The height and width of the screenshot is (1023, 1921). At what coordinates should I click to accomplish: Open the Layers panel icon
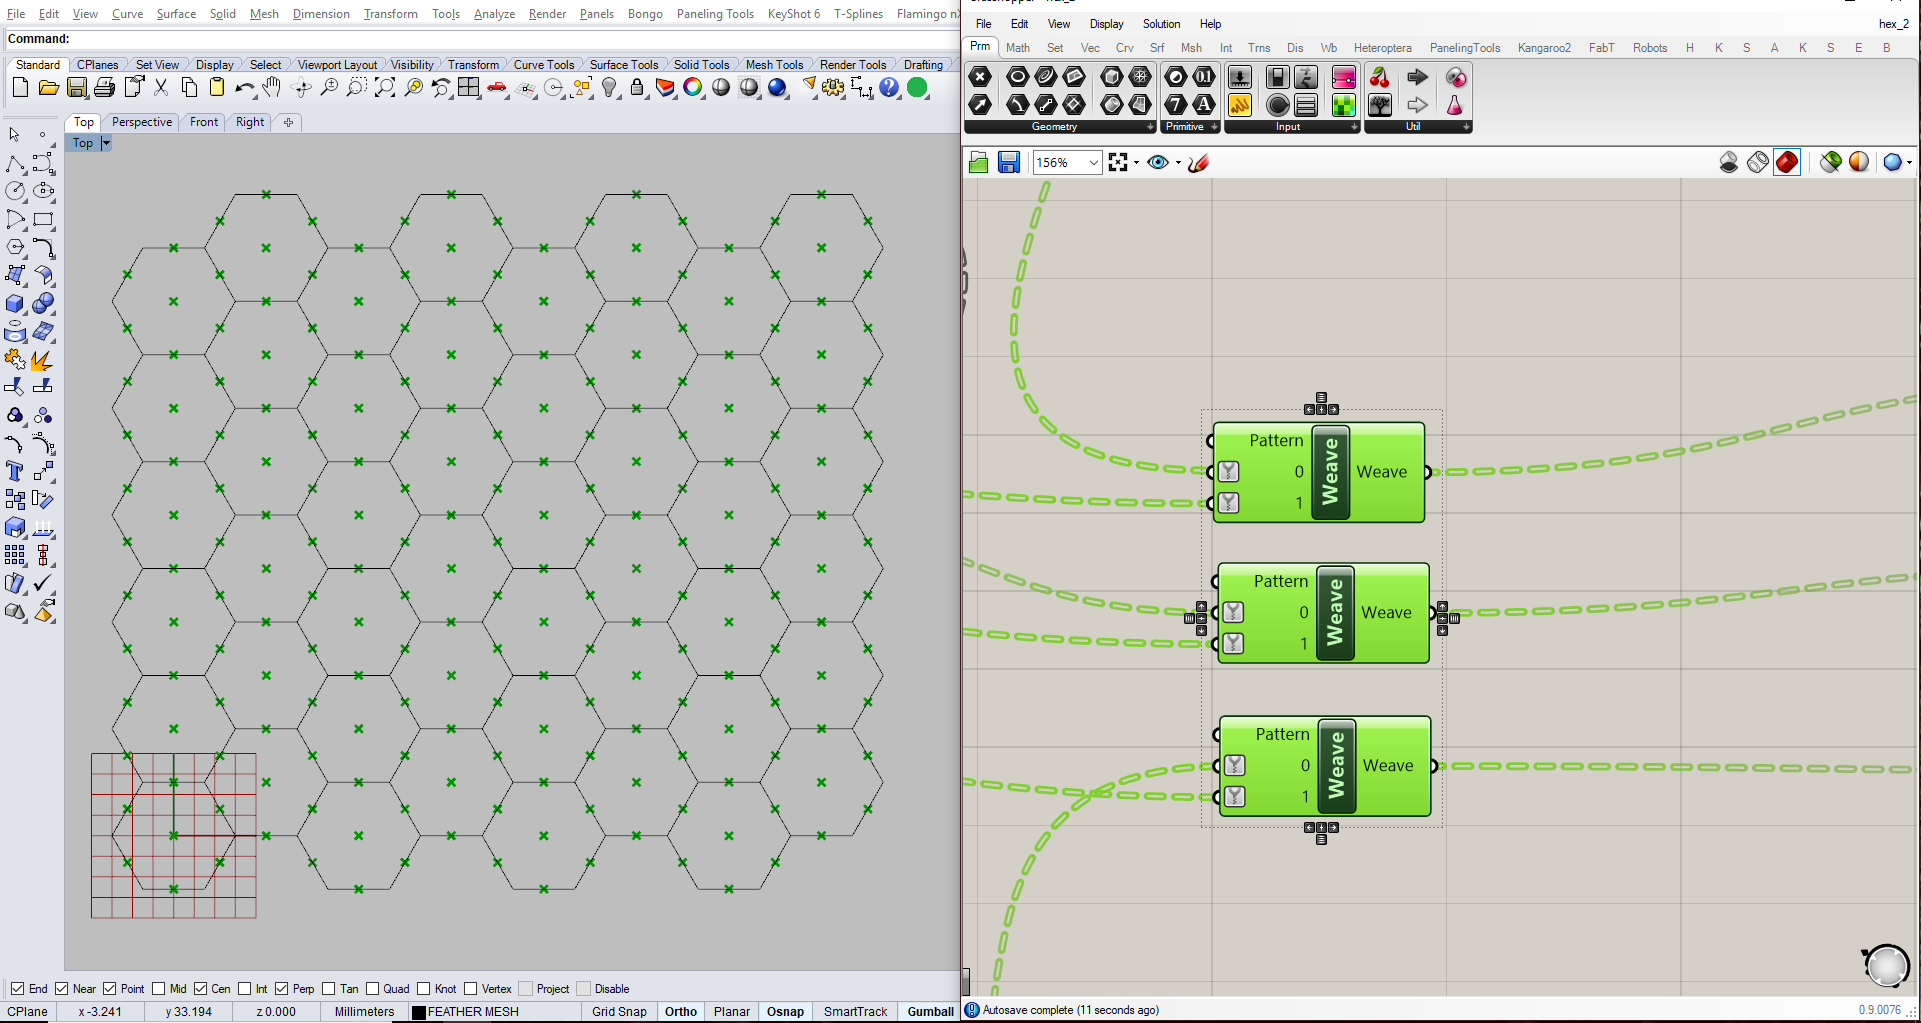(x=665, y=88)
